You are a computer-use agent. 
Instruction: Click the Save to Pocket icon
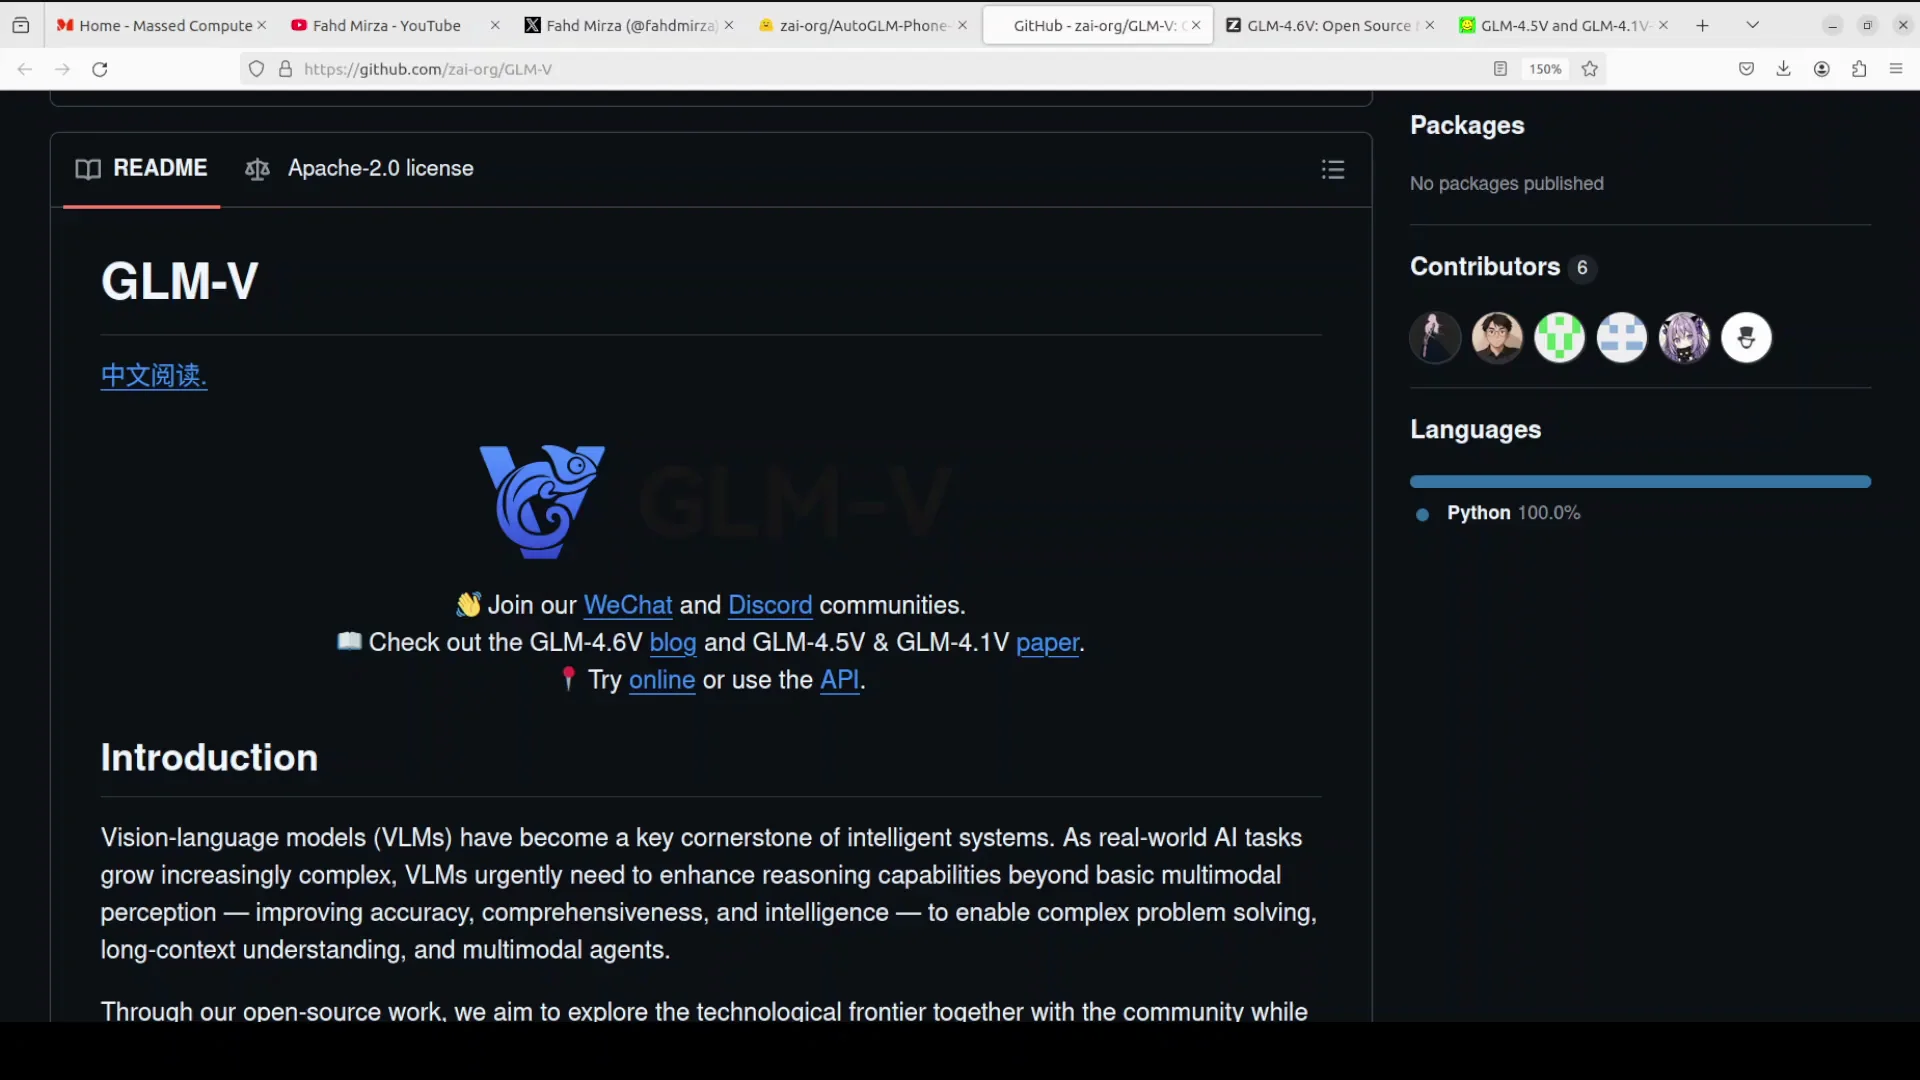point(1746,69)
